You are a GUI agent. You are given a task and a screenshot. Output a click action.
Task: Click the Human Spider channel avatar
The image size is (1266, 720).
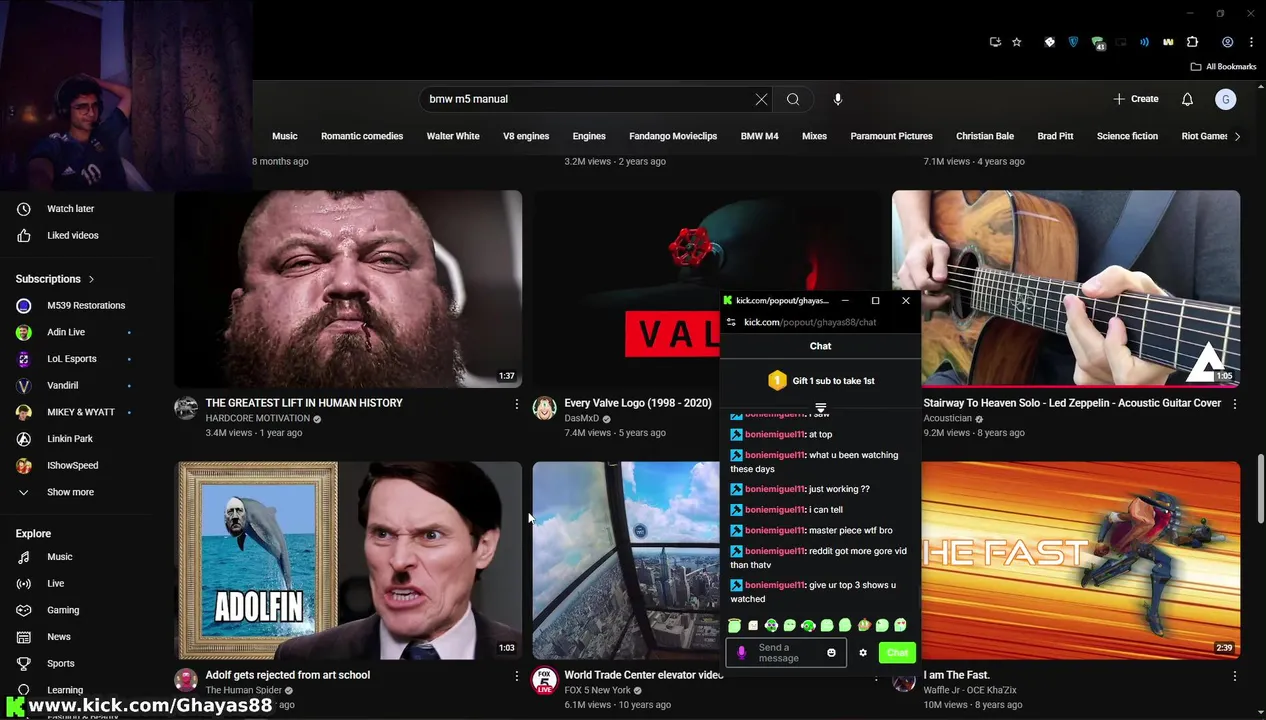pyautogui.click(x=186, y=680)
